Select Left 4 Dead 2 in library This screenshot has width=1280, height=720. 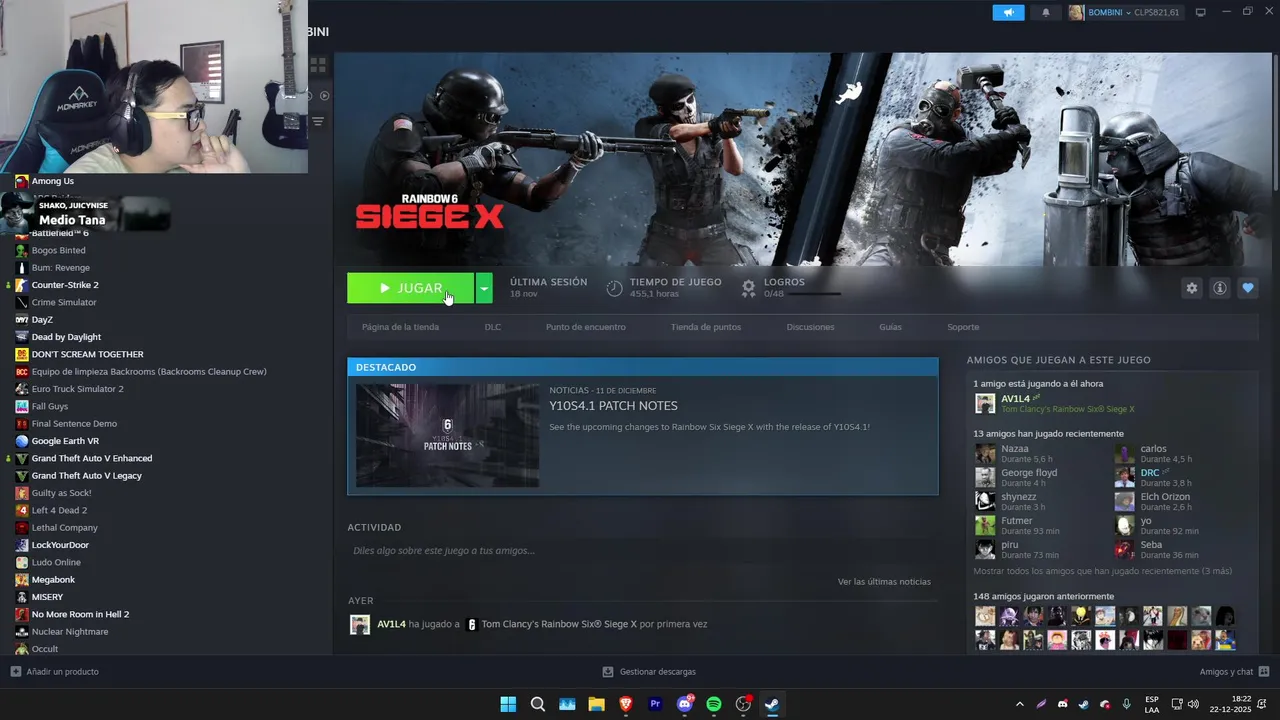click(59, 510)
